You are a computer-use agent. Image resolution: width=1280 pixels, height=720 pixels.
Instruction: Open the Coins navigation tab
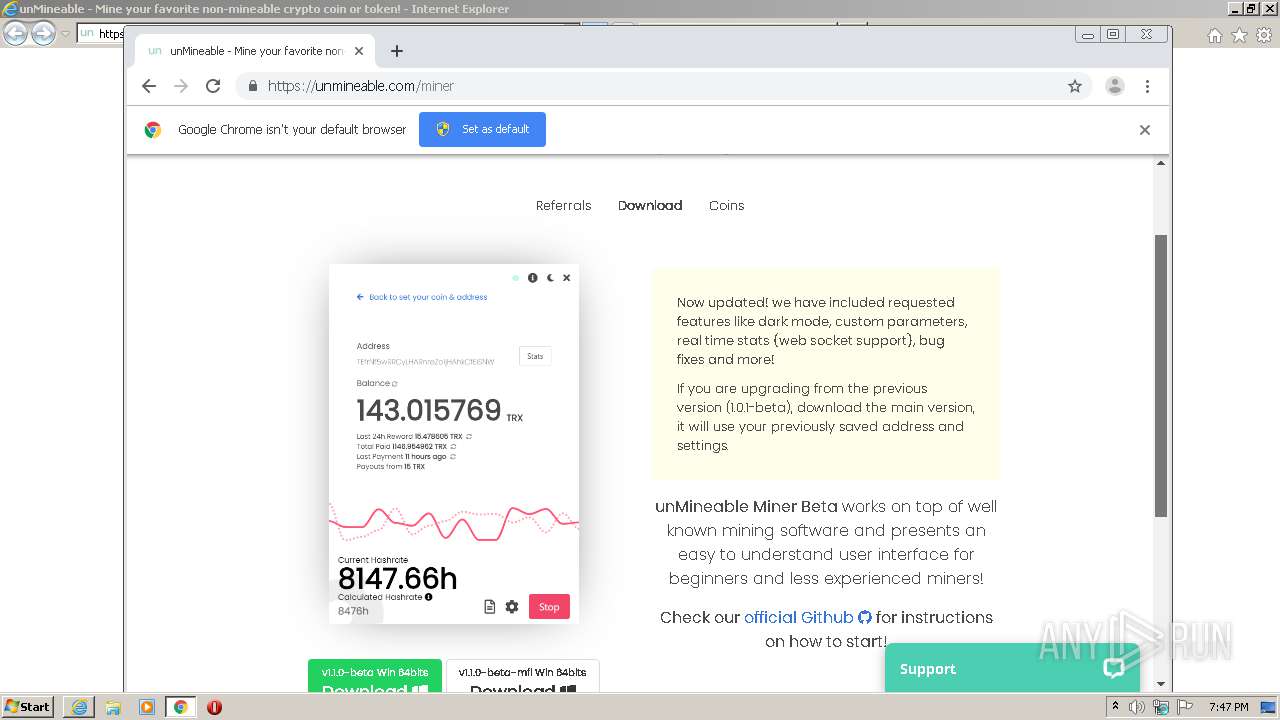tap(727, 205)
